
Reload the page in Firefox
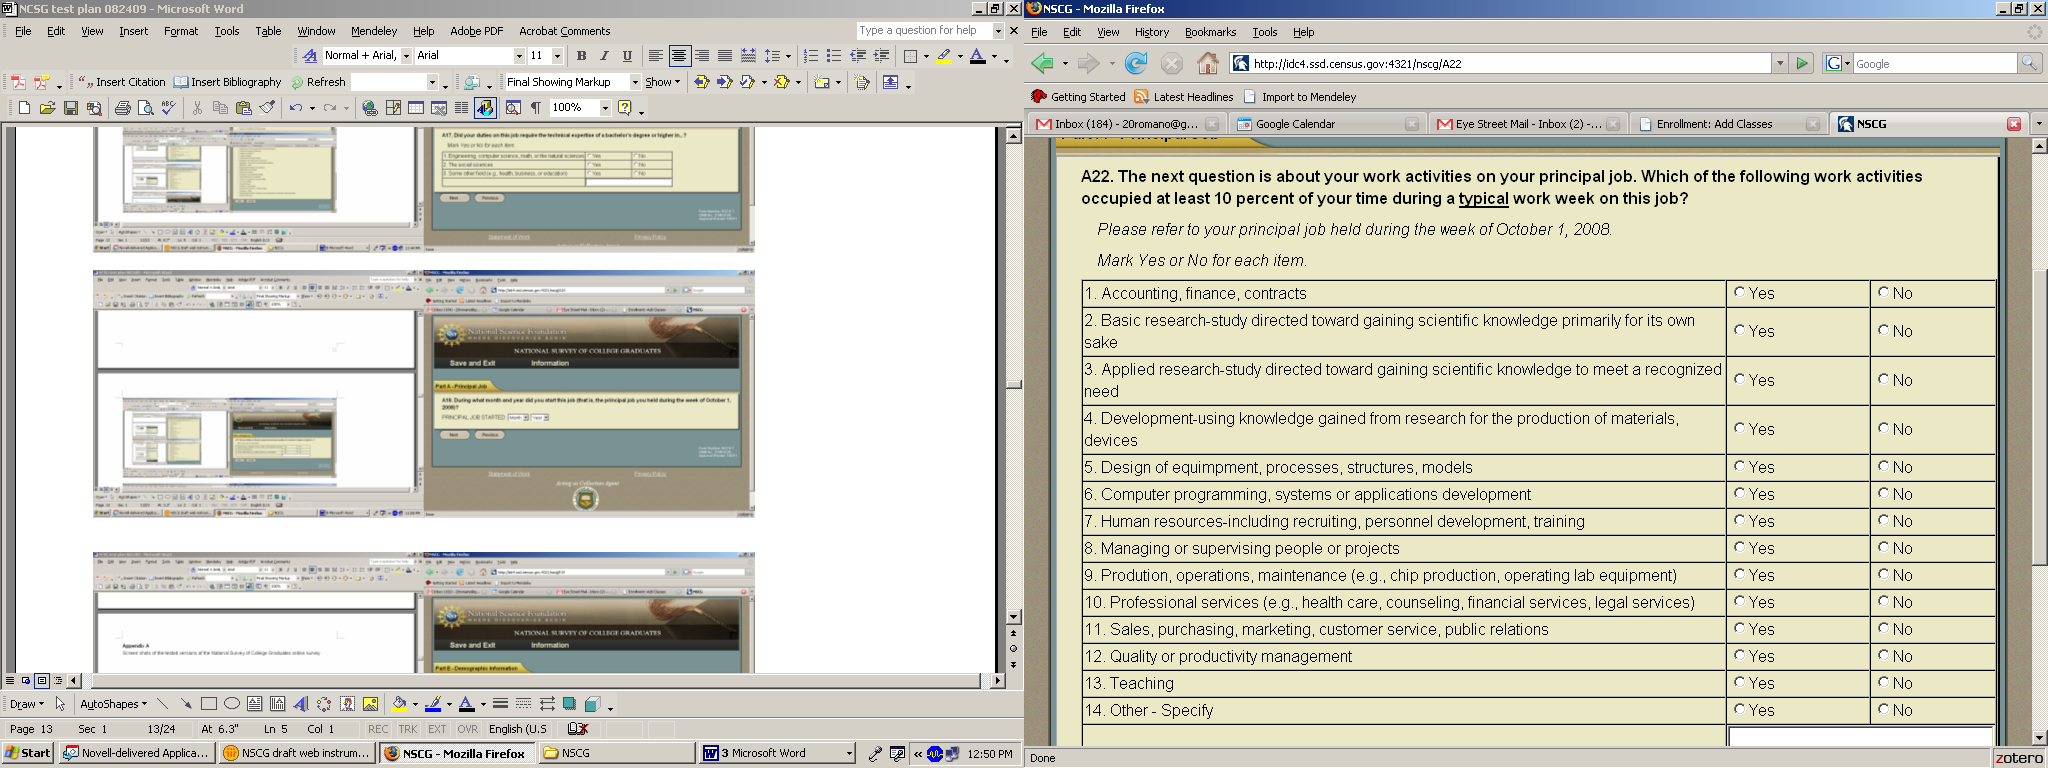(x=1136, y=64)
